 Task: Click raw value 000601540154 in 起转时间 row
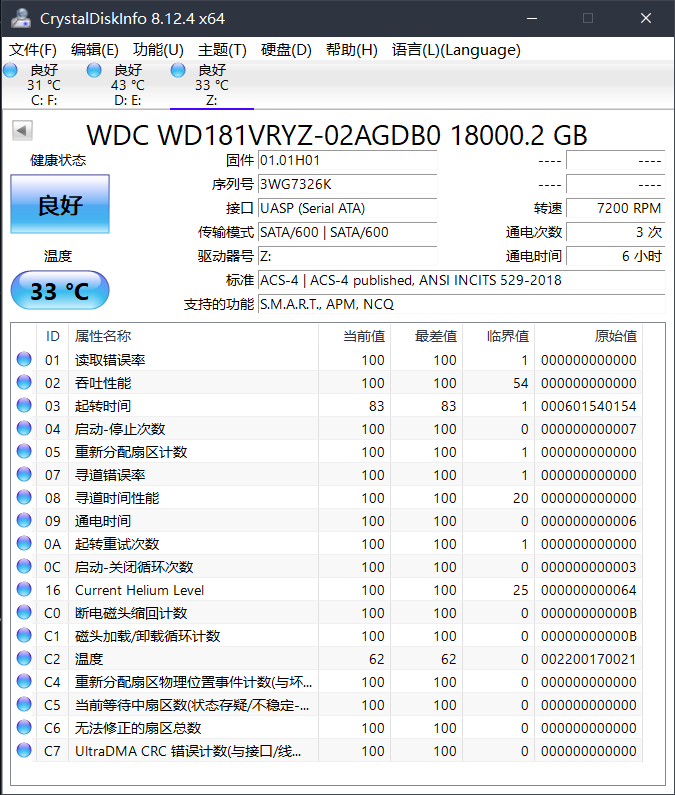[x=588, y=406]
